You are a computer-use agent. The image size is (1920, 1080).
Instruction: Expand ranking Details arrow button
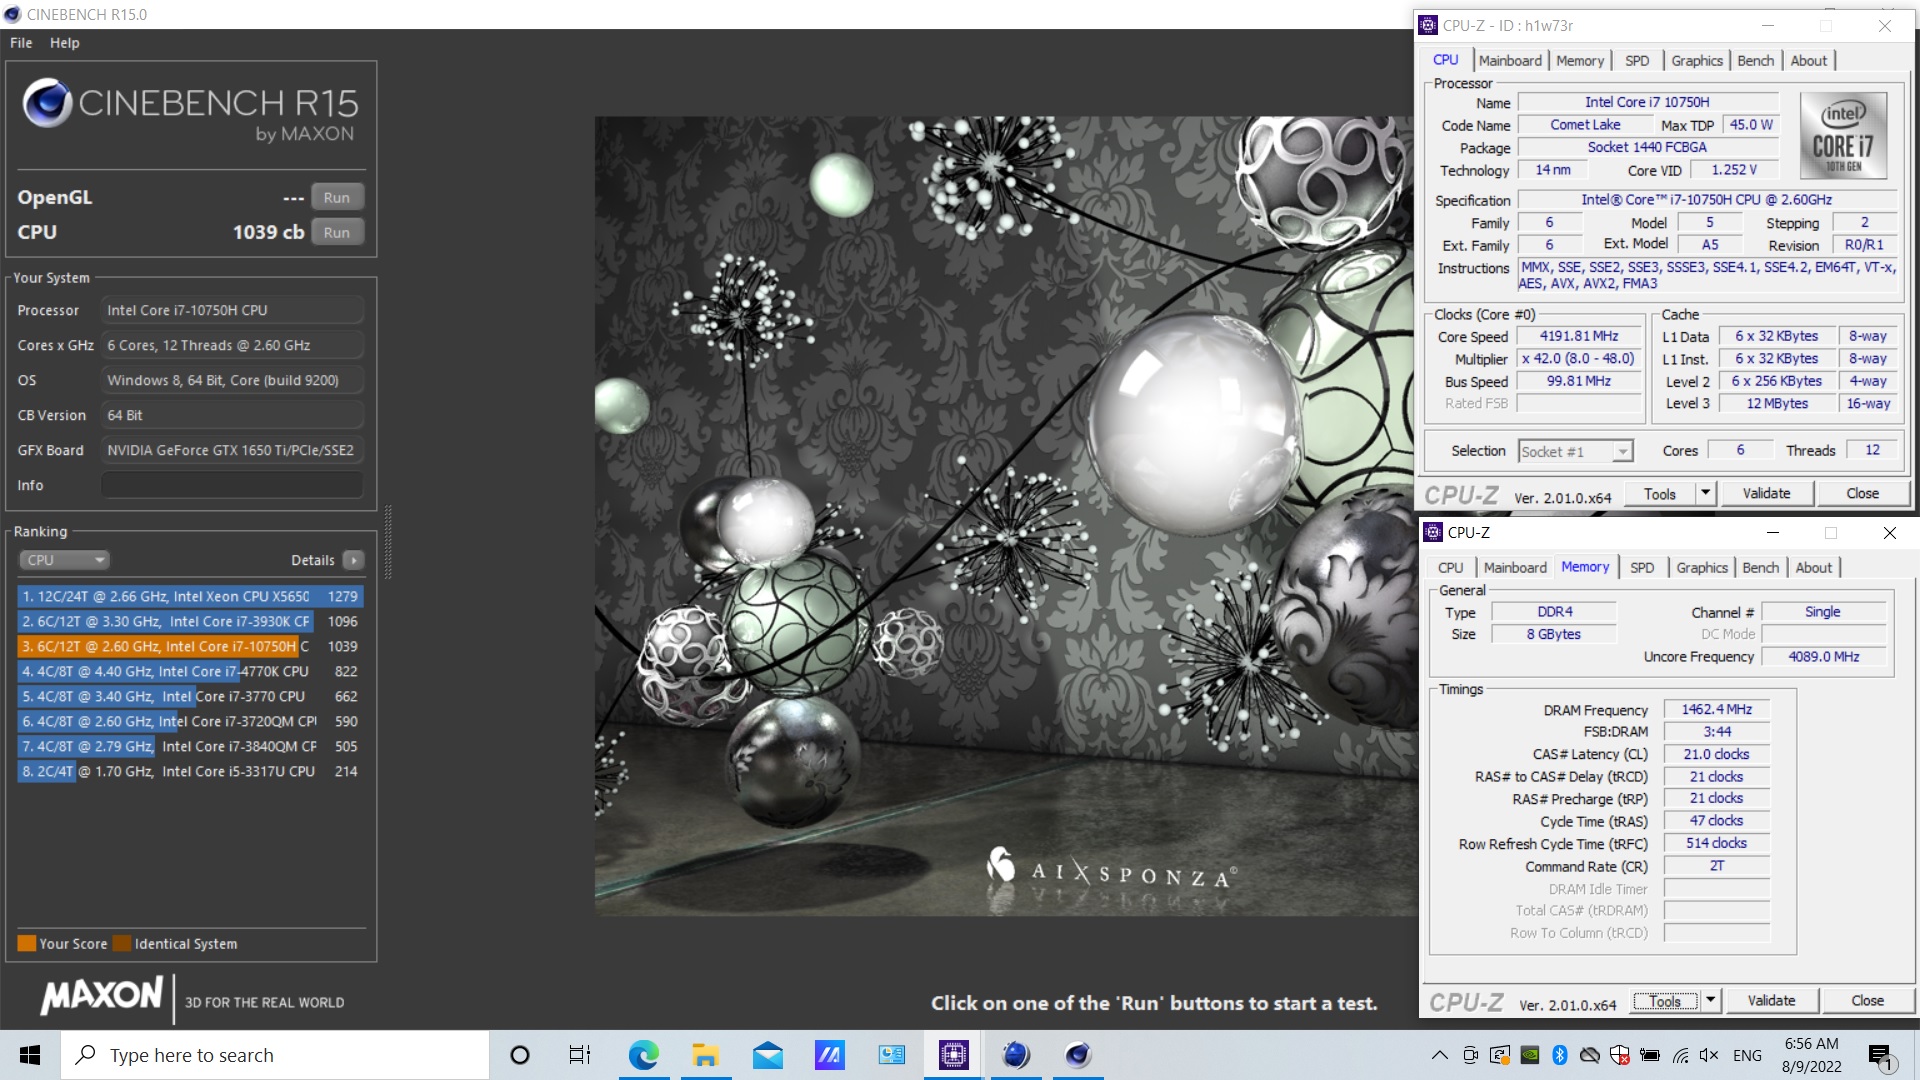(353, 560)
